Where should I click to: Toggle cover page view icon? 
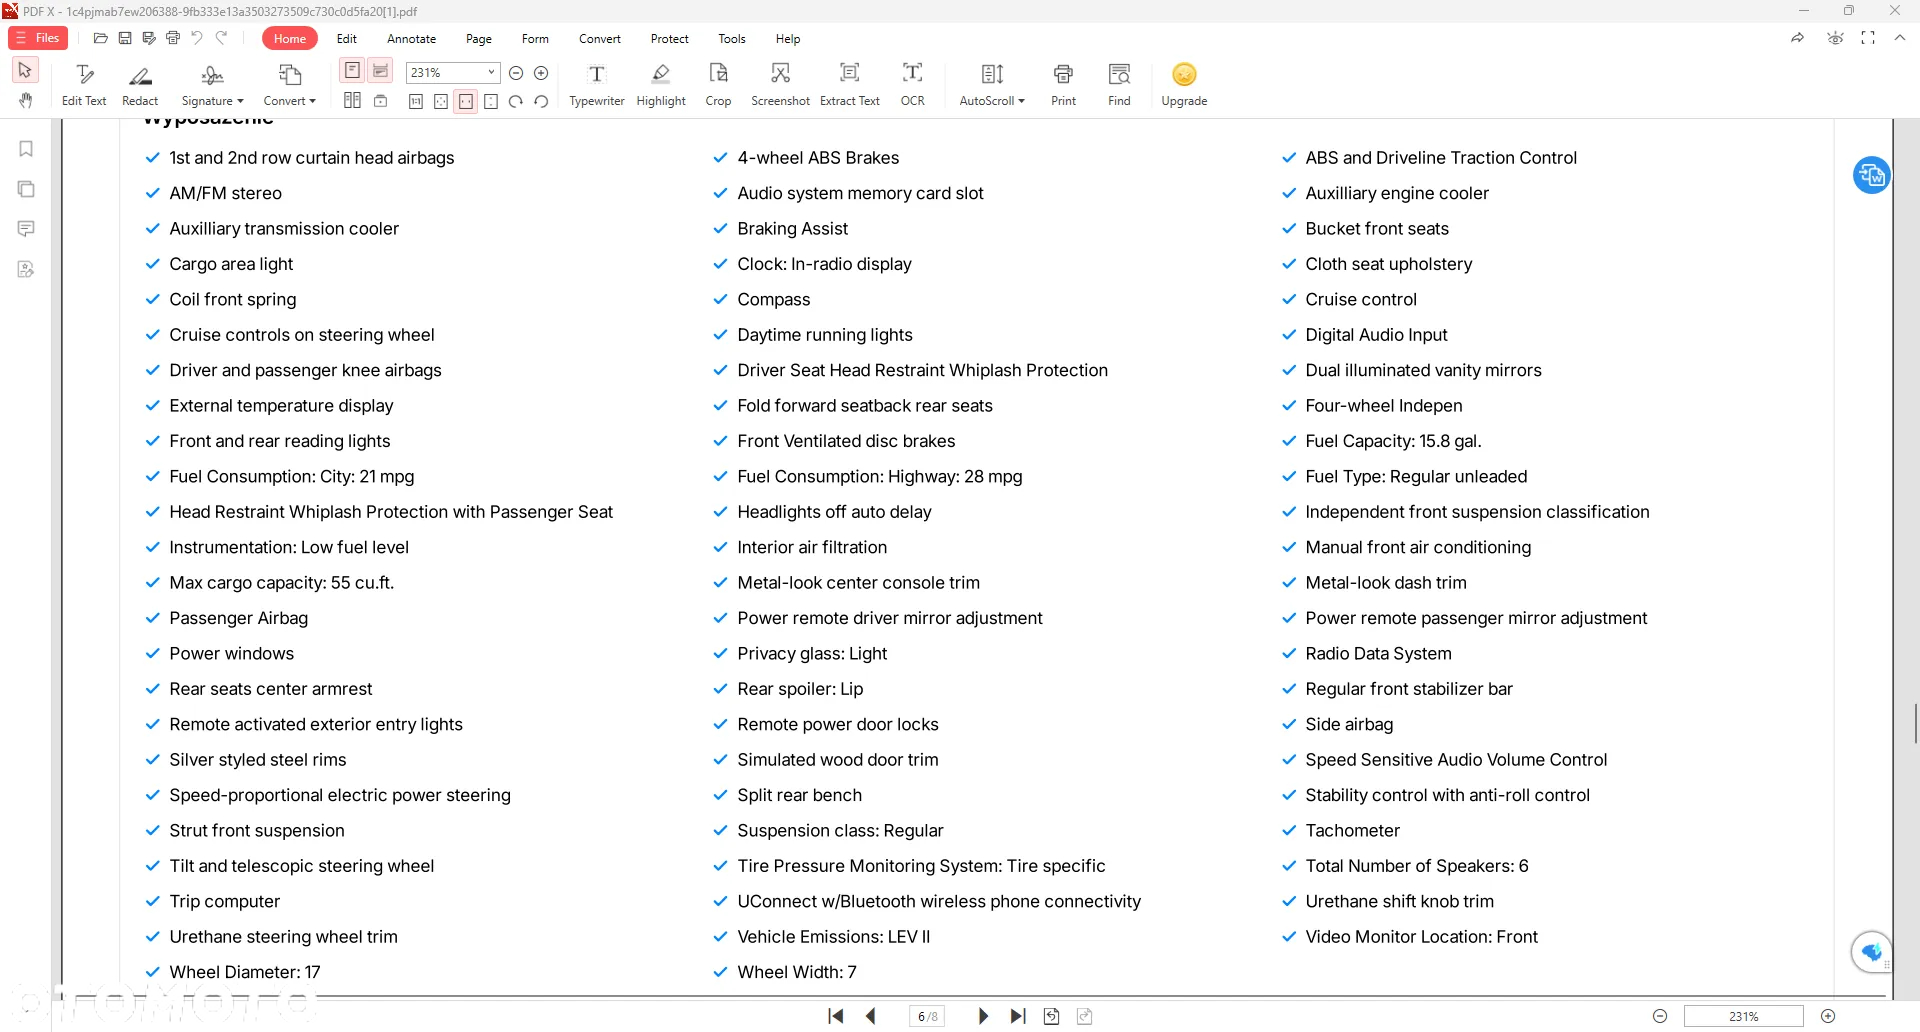click(x=380, y=100)
